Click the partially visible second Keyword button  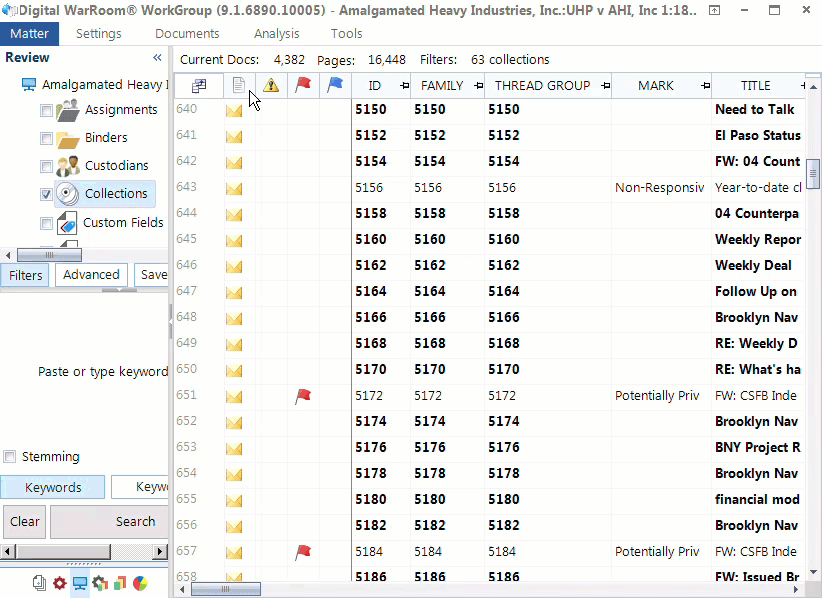tap(140, 487)
